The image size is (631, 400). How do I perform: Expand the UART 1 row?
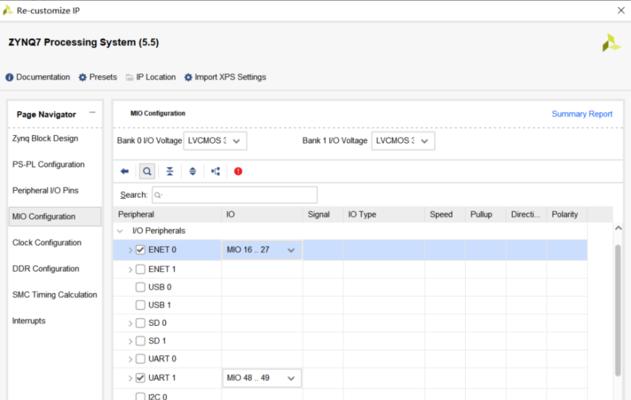point(130,378)
